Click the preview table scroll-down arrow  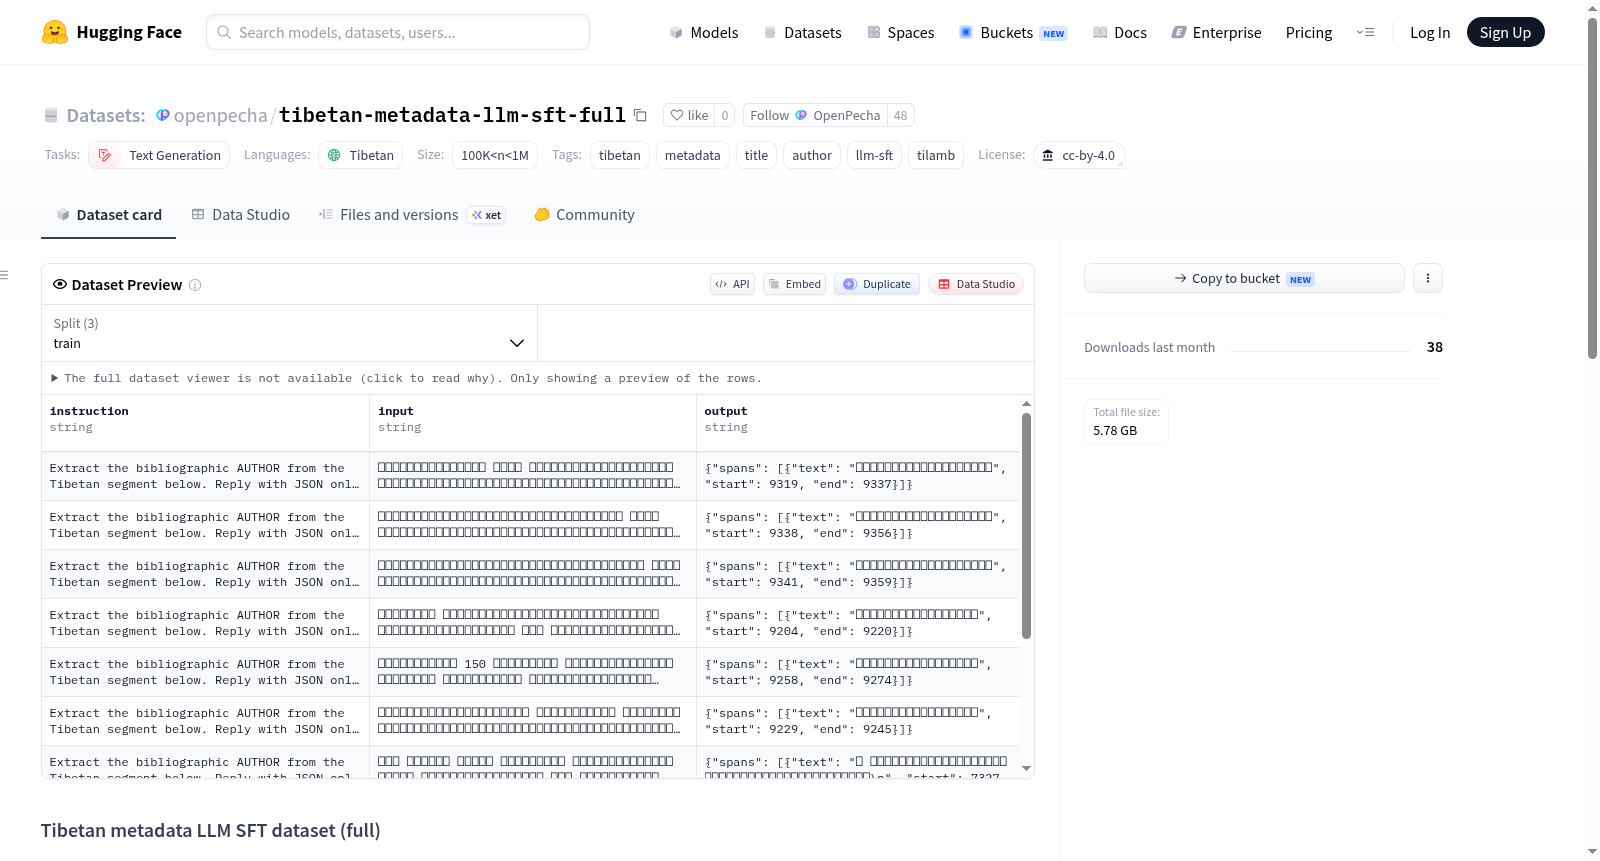tap(1026, 768)
